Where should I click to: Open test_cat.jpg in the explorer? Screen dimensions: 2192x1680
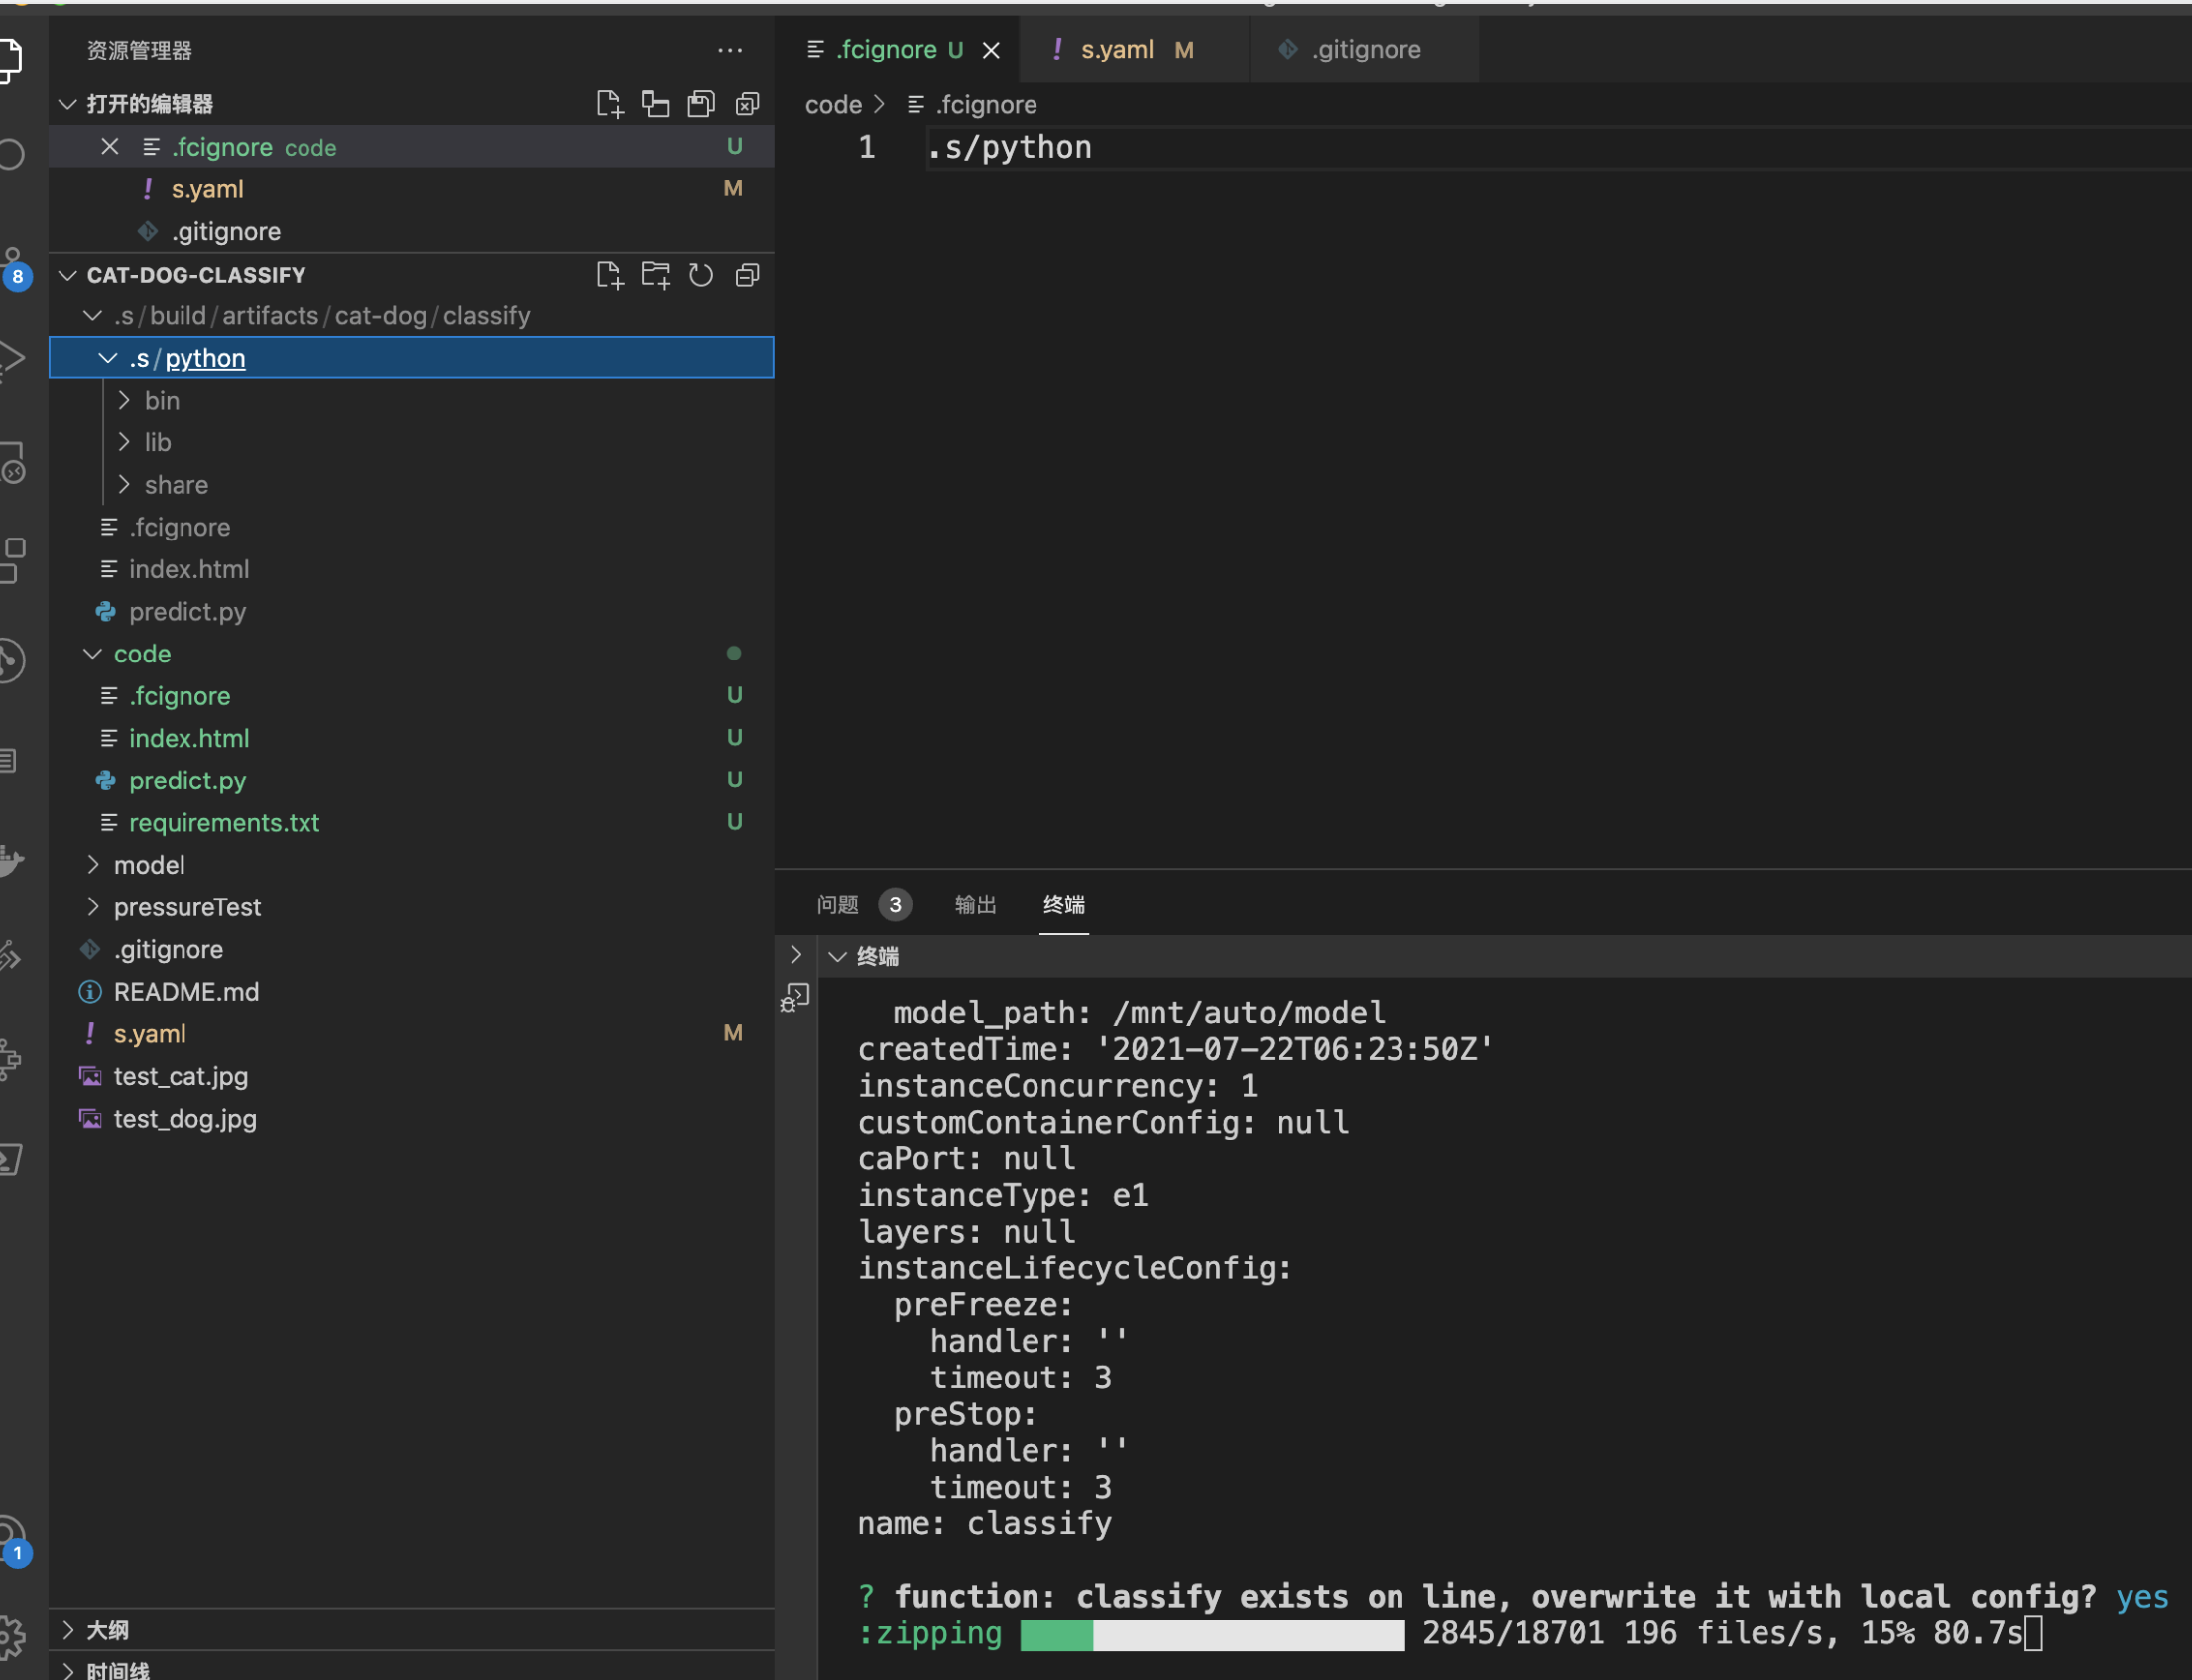click(x=181, y=1076)
